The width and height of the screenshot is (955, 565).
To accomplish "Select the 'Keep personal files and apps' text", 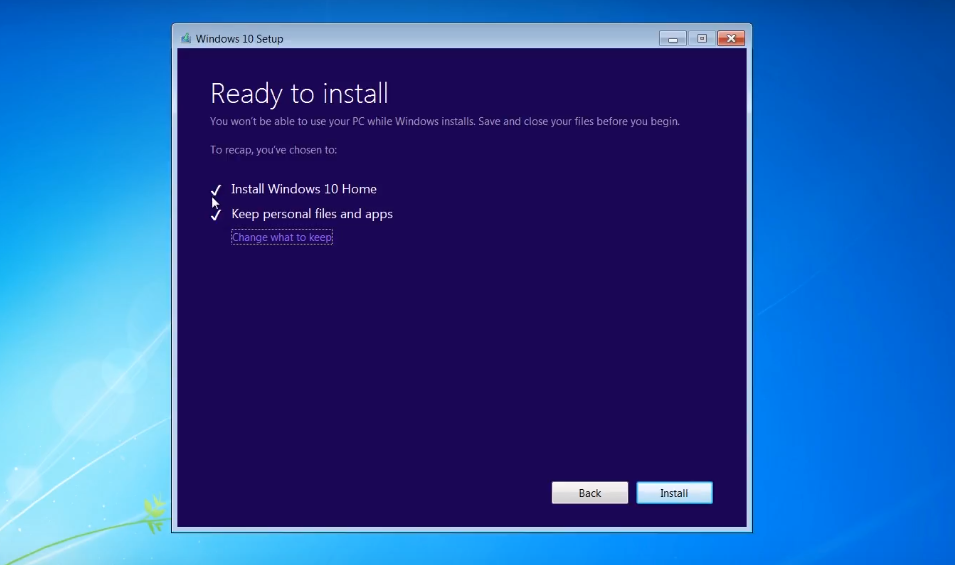I will point(312,214).
